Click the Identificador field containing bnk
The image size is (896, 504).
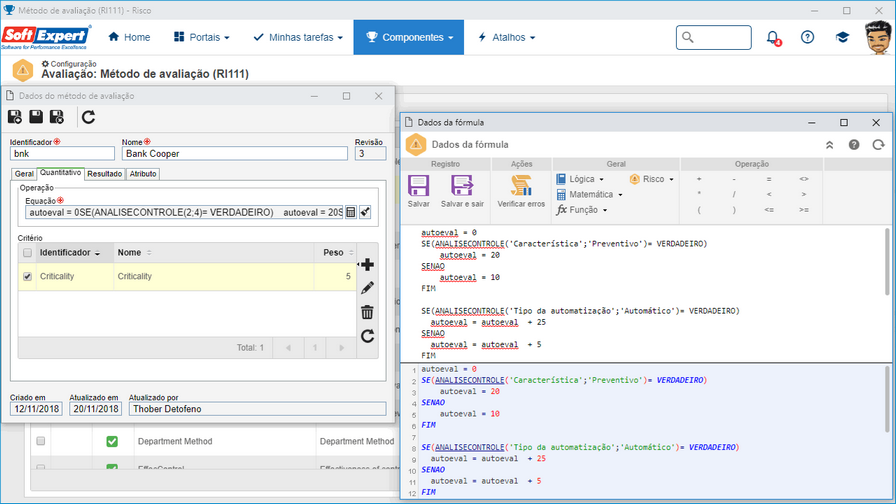(62, 154)
